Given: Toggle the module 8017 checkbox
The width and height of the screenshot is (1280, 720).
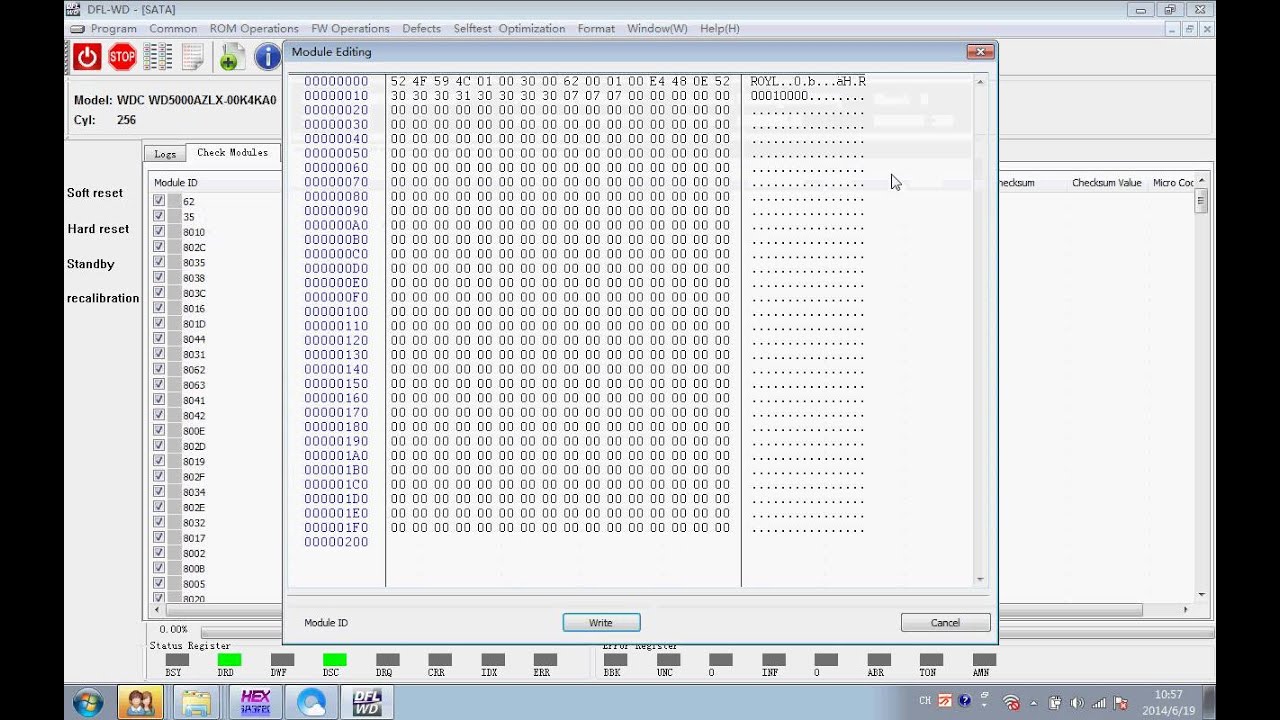Looking at the screenshot, I should 159,538.
